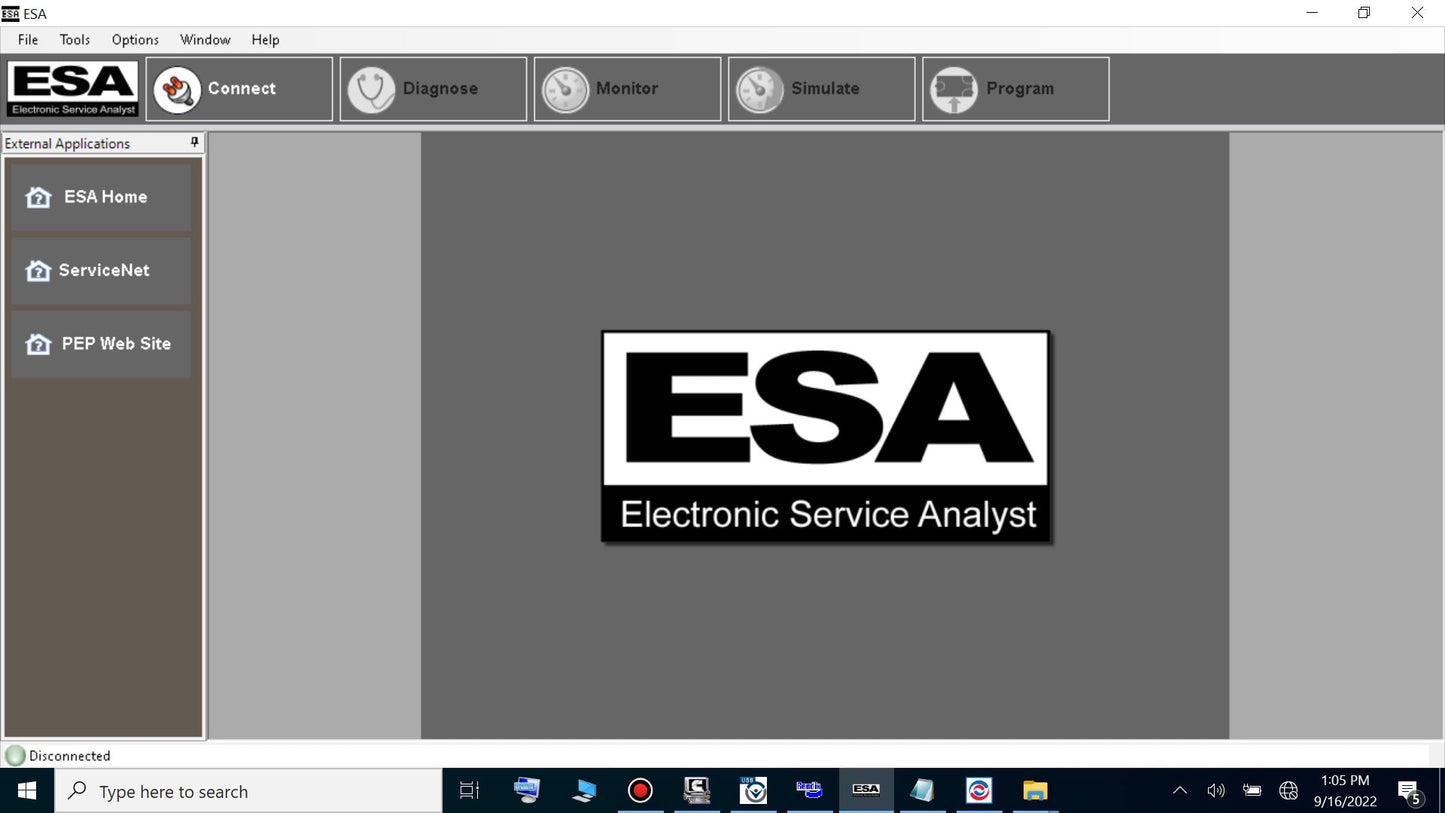
Task: Open the ServiceNet external application
Action: click(x=101, y=270)
